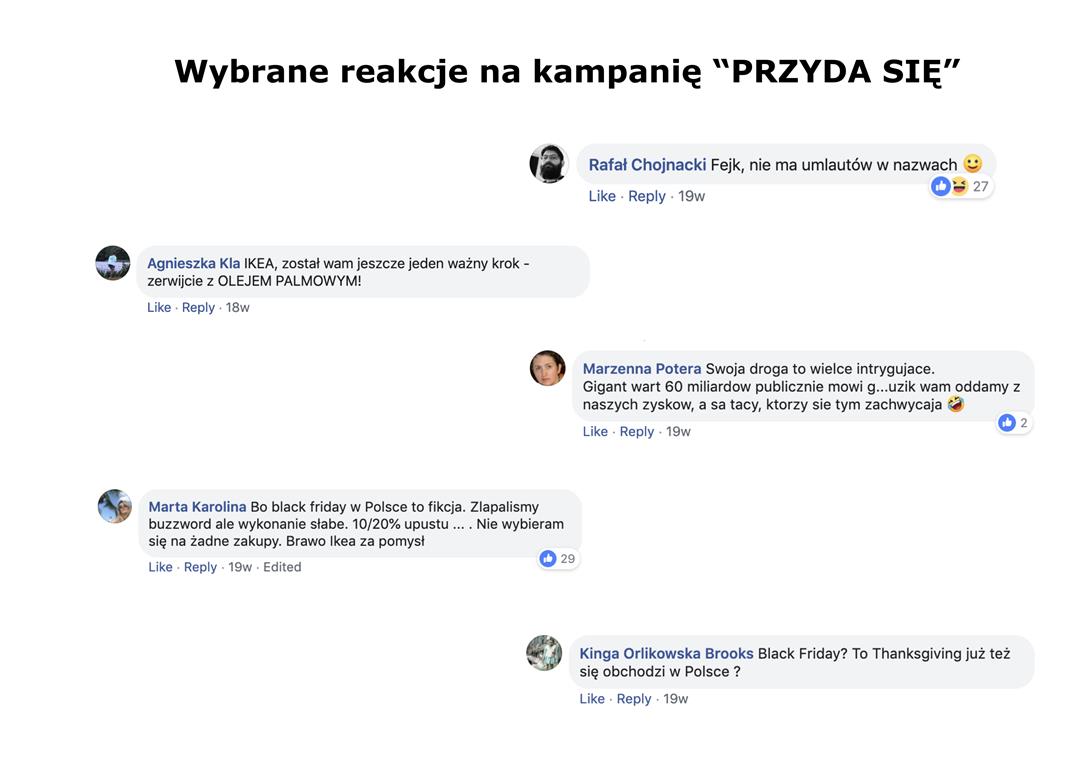Reply to Marta Karolina's Black Friday comment

point(200,567)
